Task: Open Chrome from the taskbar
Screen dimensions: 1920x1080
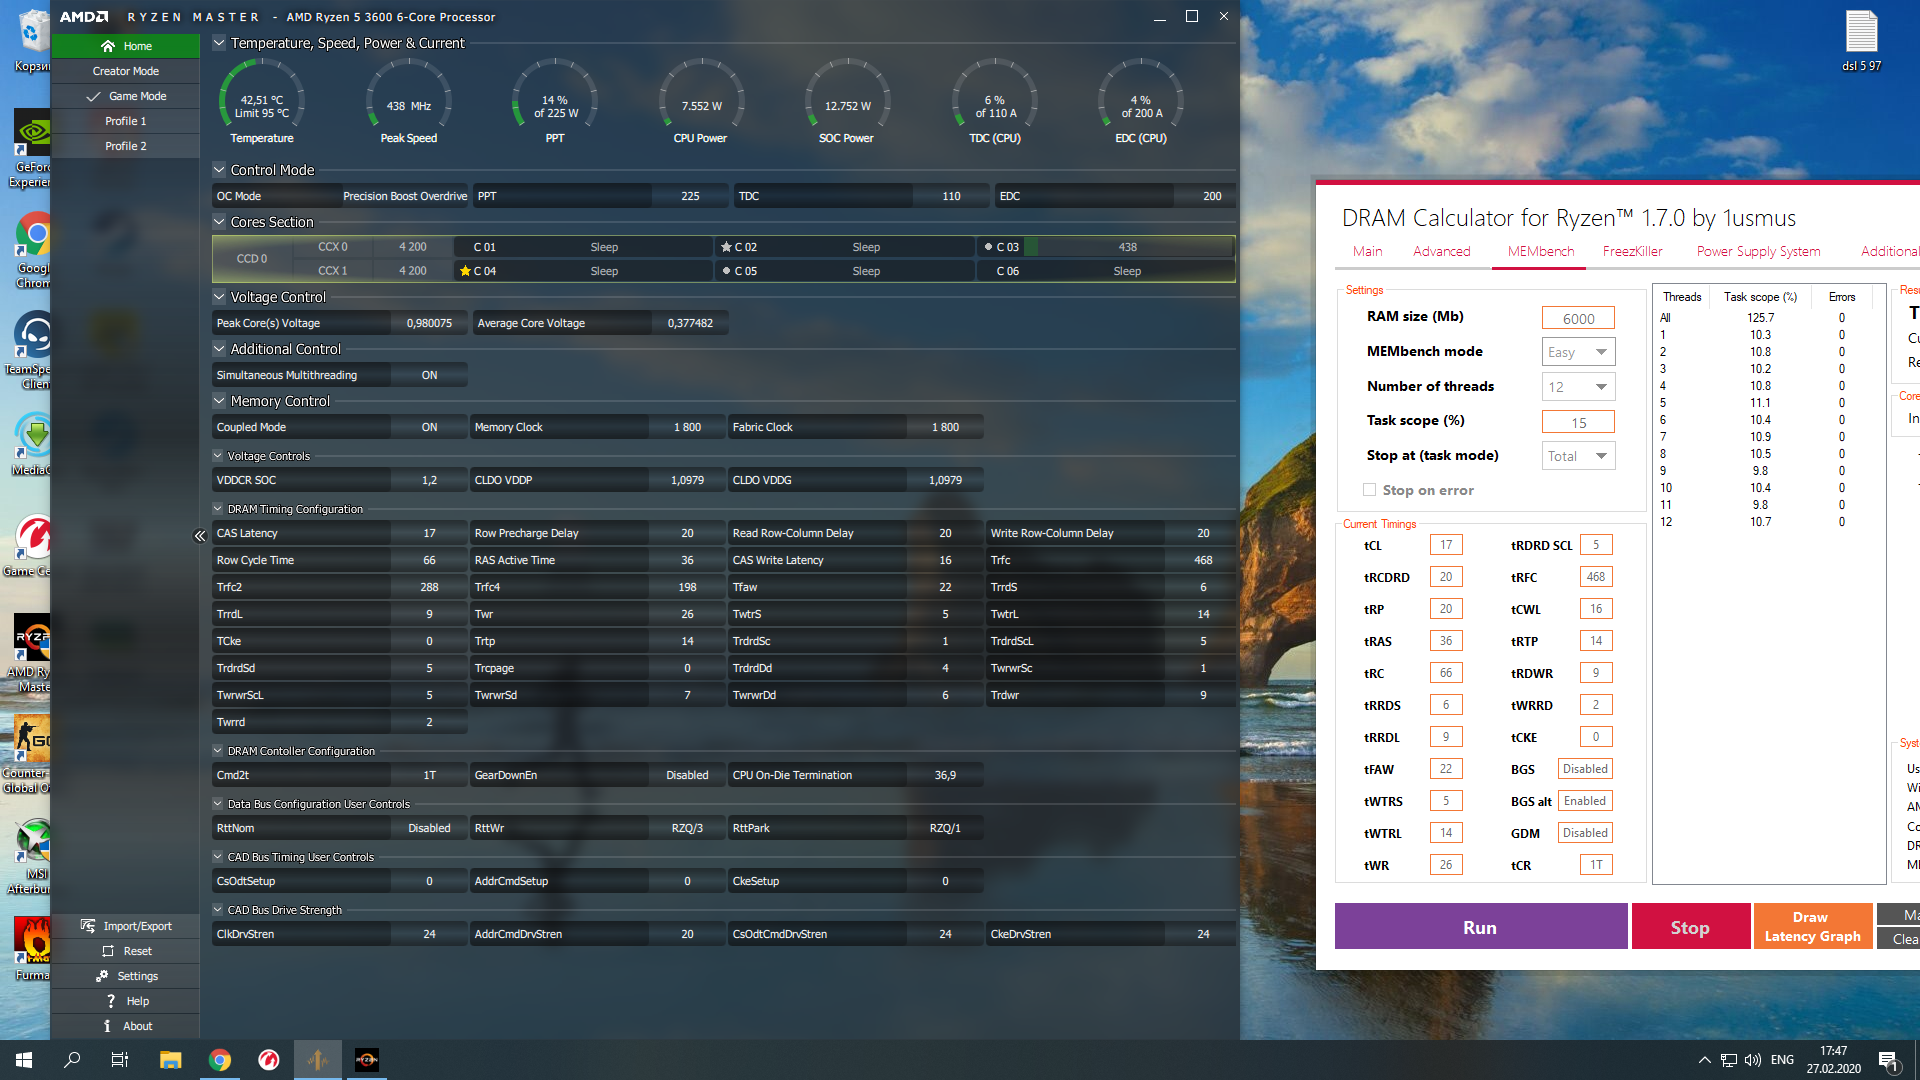Action: tap(220, 1060)
